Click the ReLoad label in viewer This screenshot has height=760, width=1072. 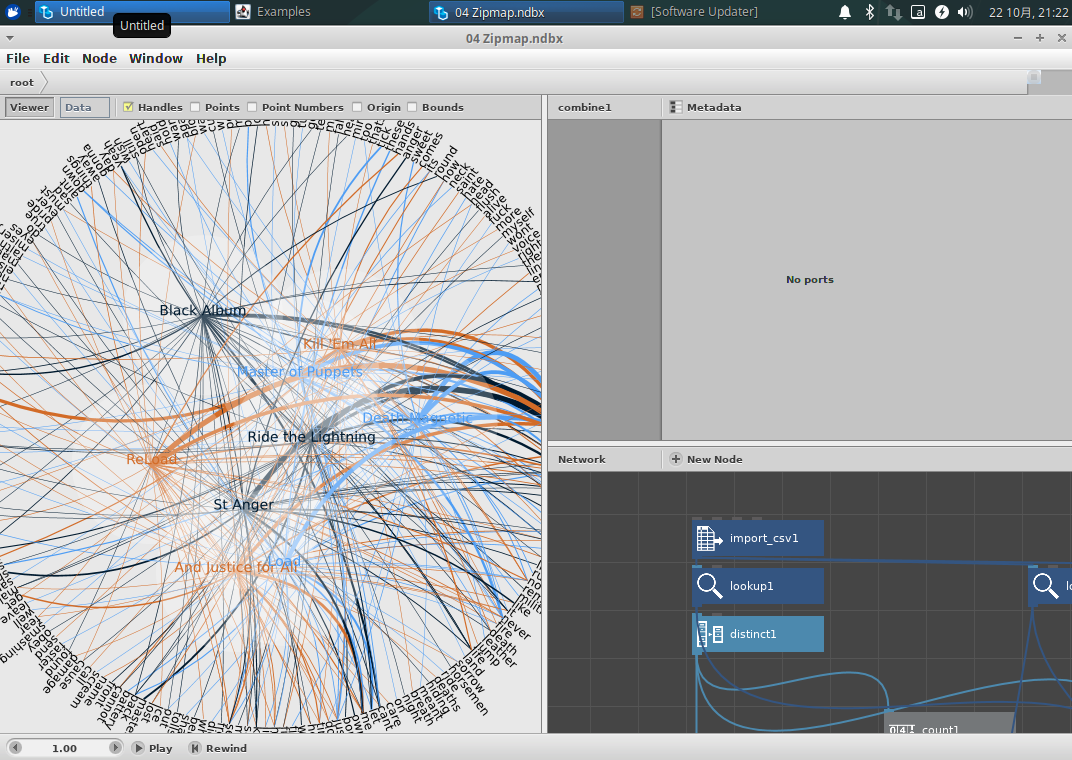point(152,459)
